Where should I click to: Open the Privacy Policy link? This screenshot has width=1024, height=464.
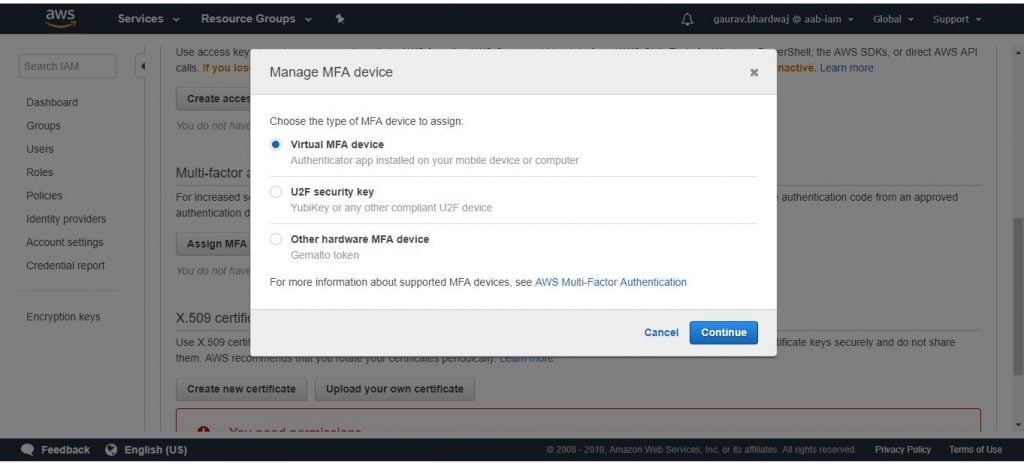903,450
